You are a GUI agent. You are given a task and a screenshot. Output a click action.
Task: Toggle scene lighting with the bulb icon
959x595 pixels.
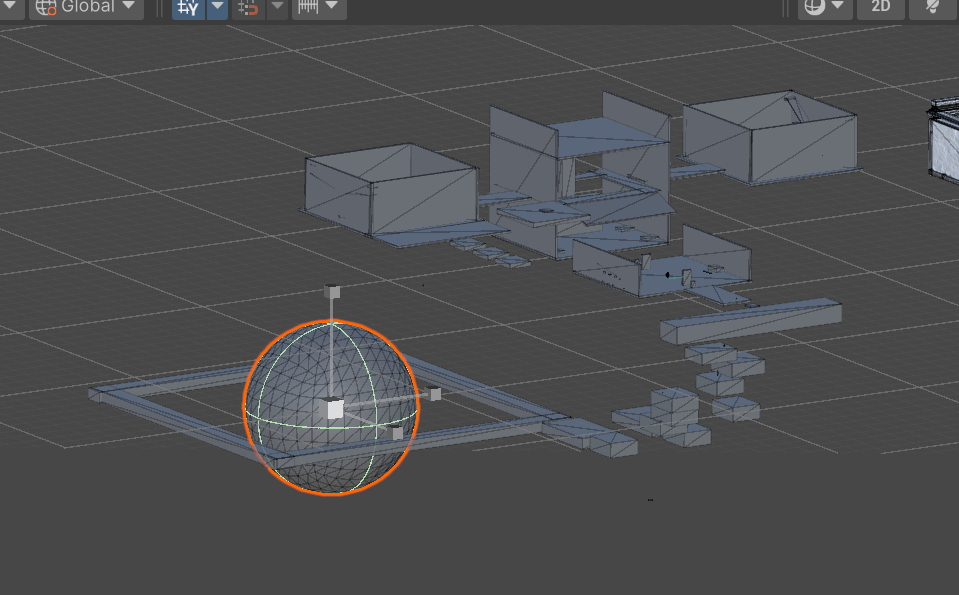(x=932, y=7)
